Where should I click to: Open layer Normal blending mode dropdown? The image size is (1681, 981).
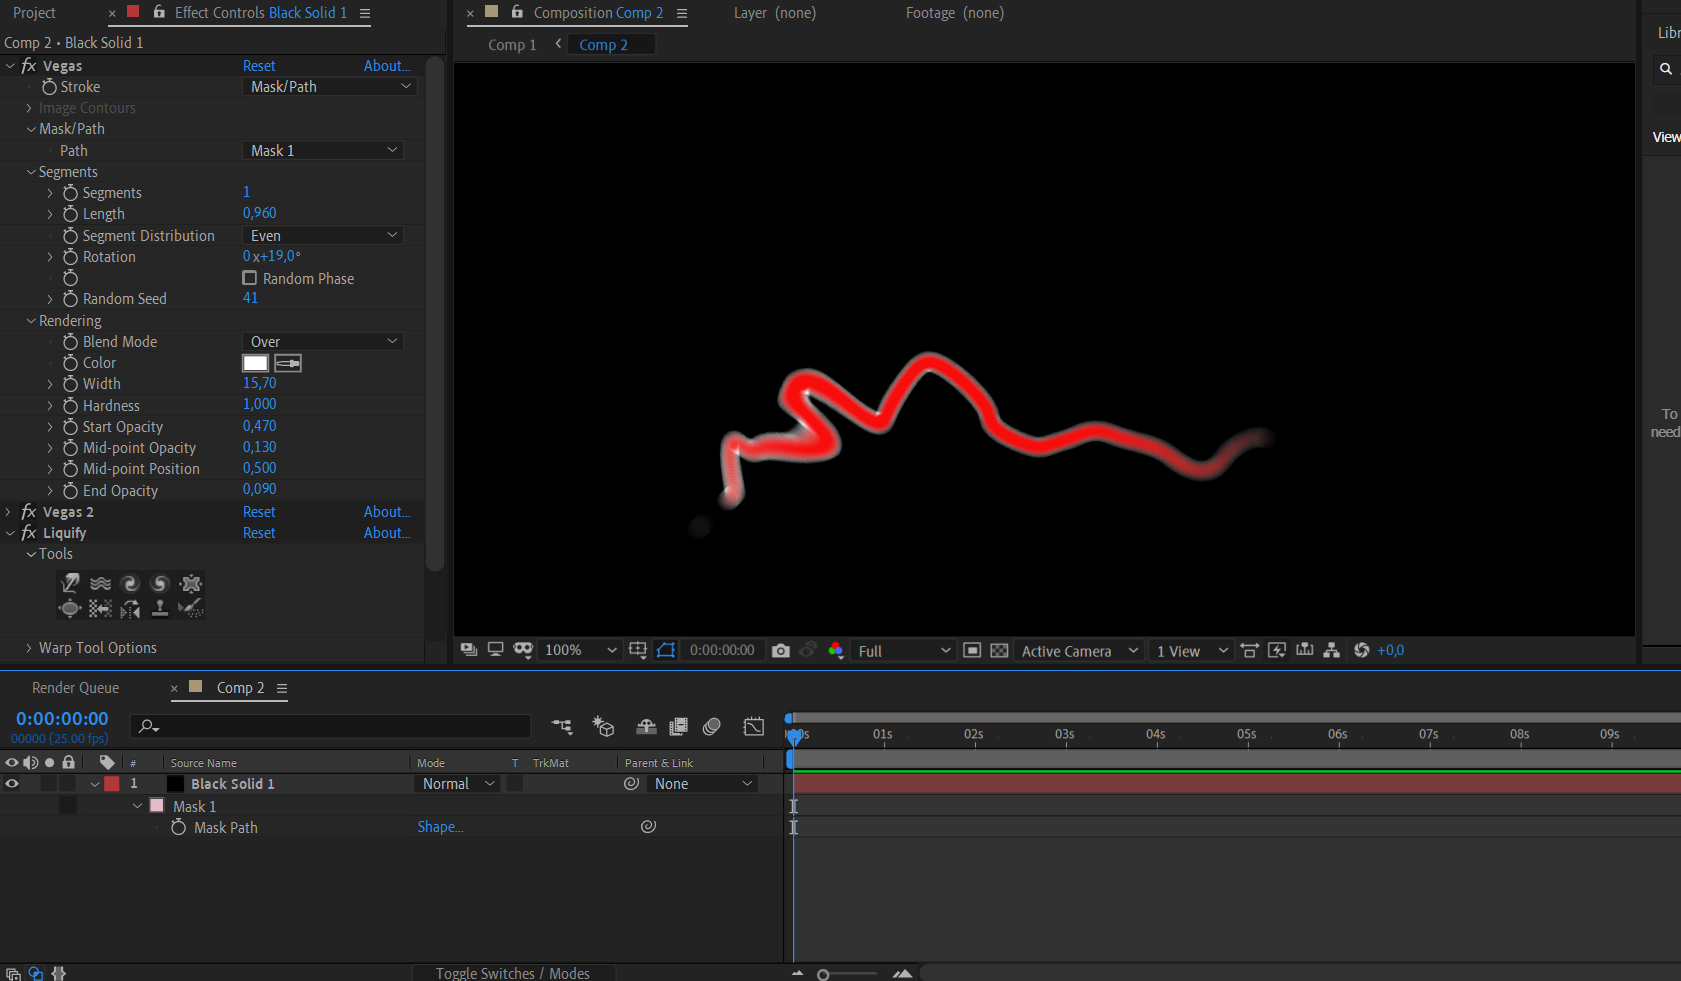[458, 784]
